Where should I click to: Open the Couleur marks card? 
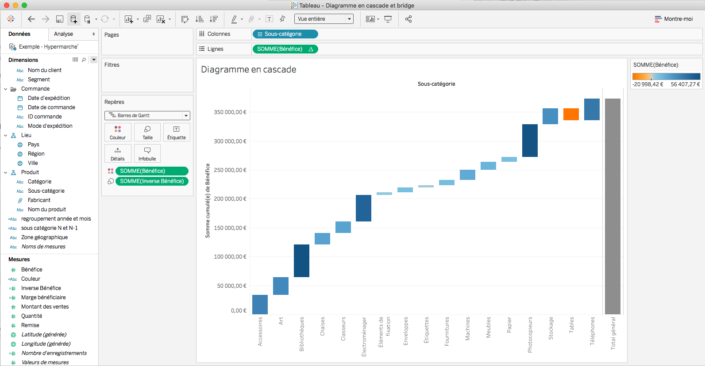[118, 133]
